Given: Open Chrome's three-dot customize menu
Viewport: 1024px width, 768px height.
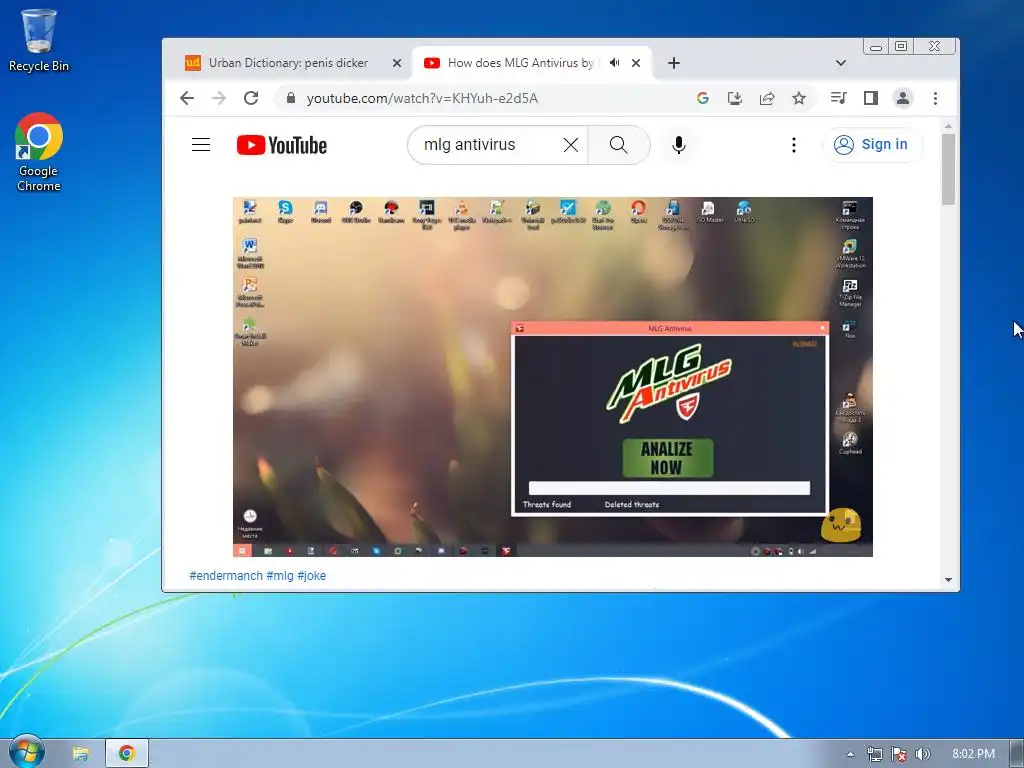Looking at the screenshot, I should click(935, 98).
